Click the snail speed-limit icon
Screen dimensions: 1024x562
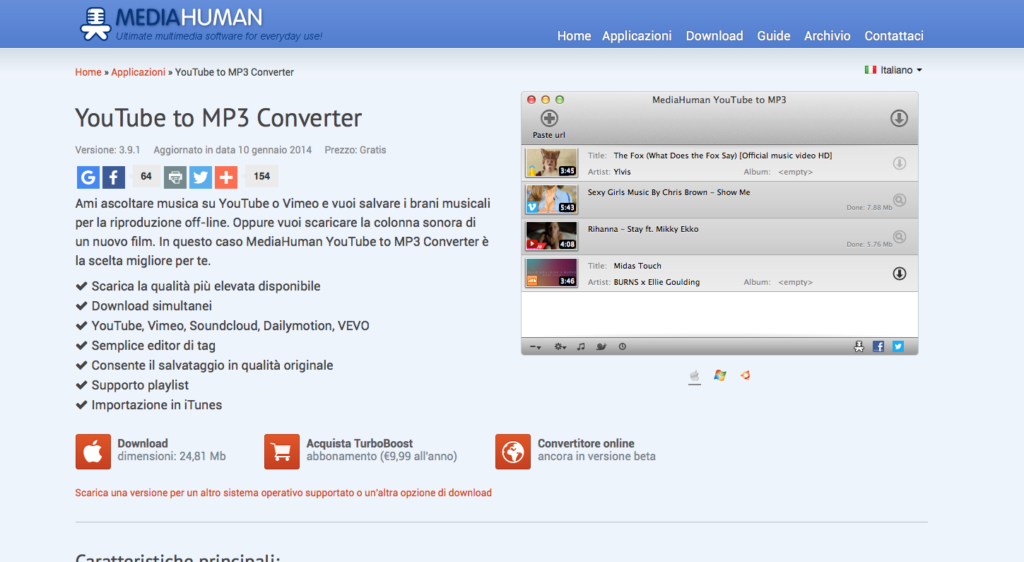pos(601,347)
